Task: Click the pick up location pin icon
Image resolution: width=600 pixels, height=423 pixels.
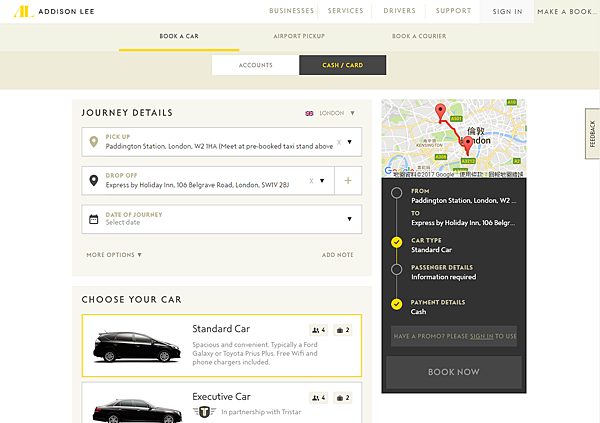Action: pyautogui.click(x=93, y=142)
